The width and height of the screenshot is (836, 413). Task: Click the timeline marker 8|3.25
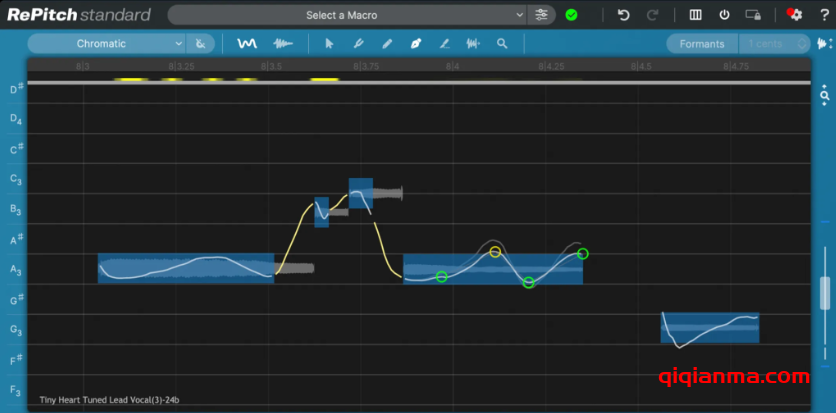(x=179, y=67)
